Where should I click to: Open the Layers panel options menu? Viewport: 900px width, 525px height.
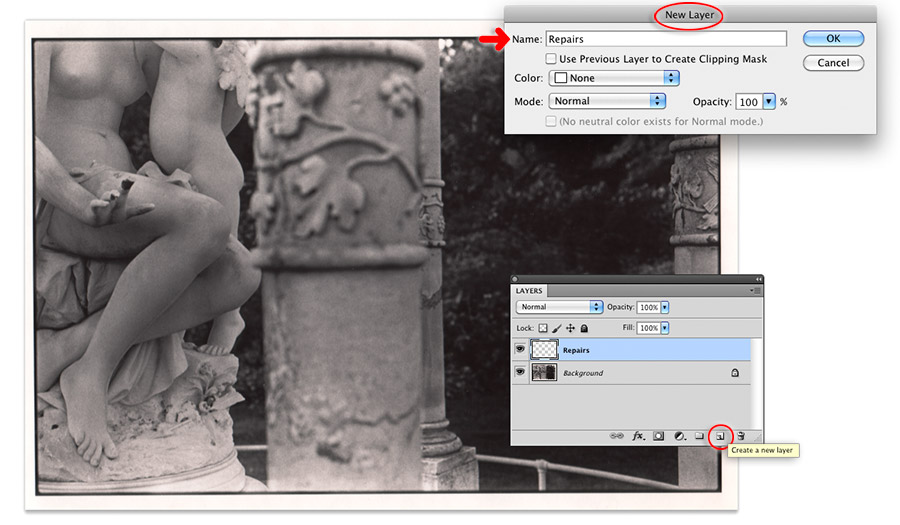pos(755,290)
